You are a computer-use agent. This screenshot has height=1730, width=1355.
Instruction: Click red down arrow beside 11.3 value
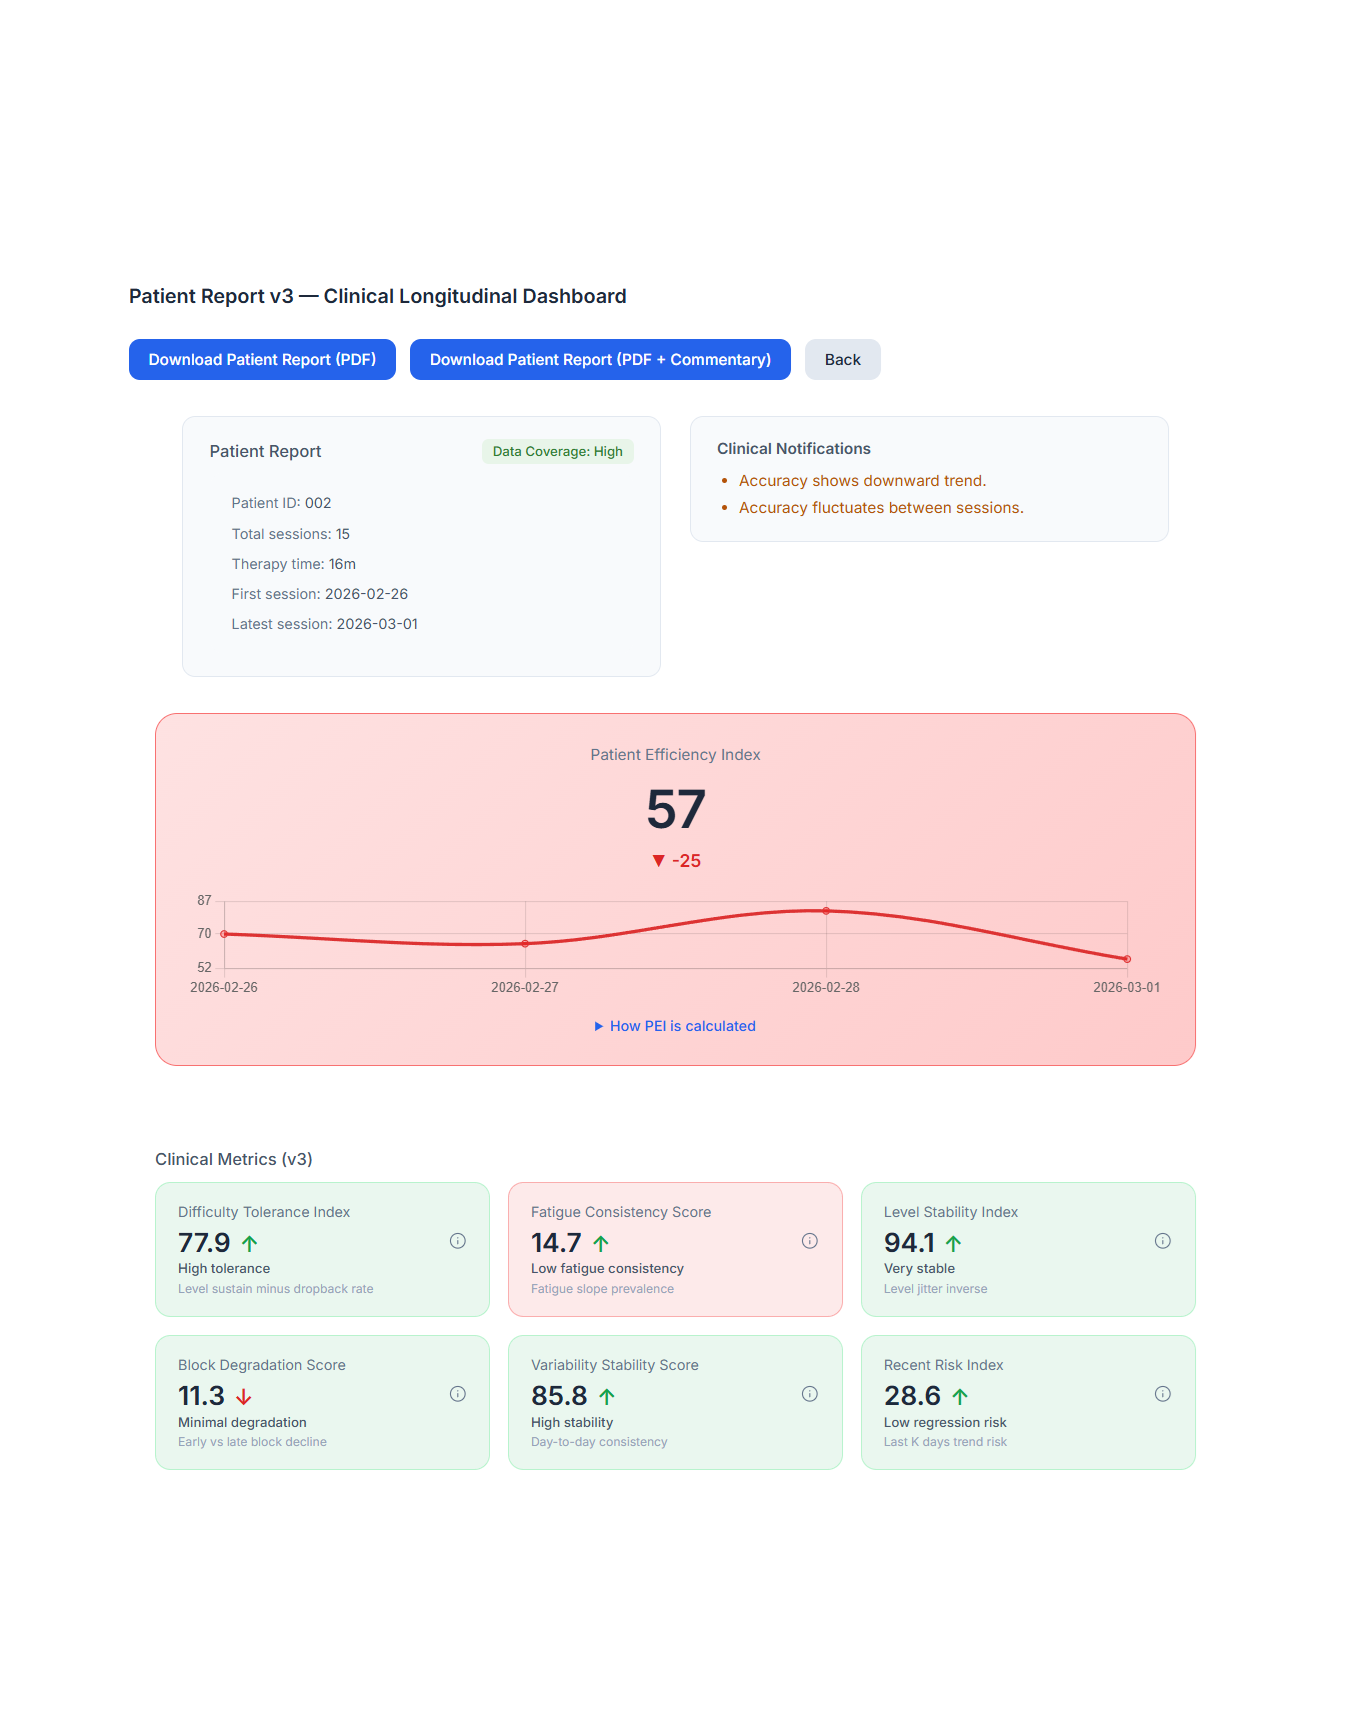(x=244, y=1397)
